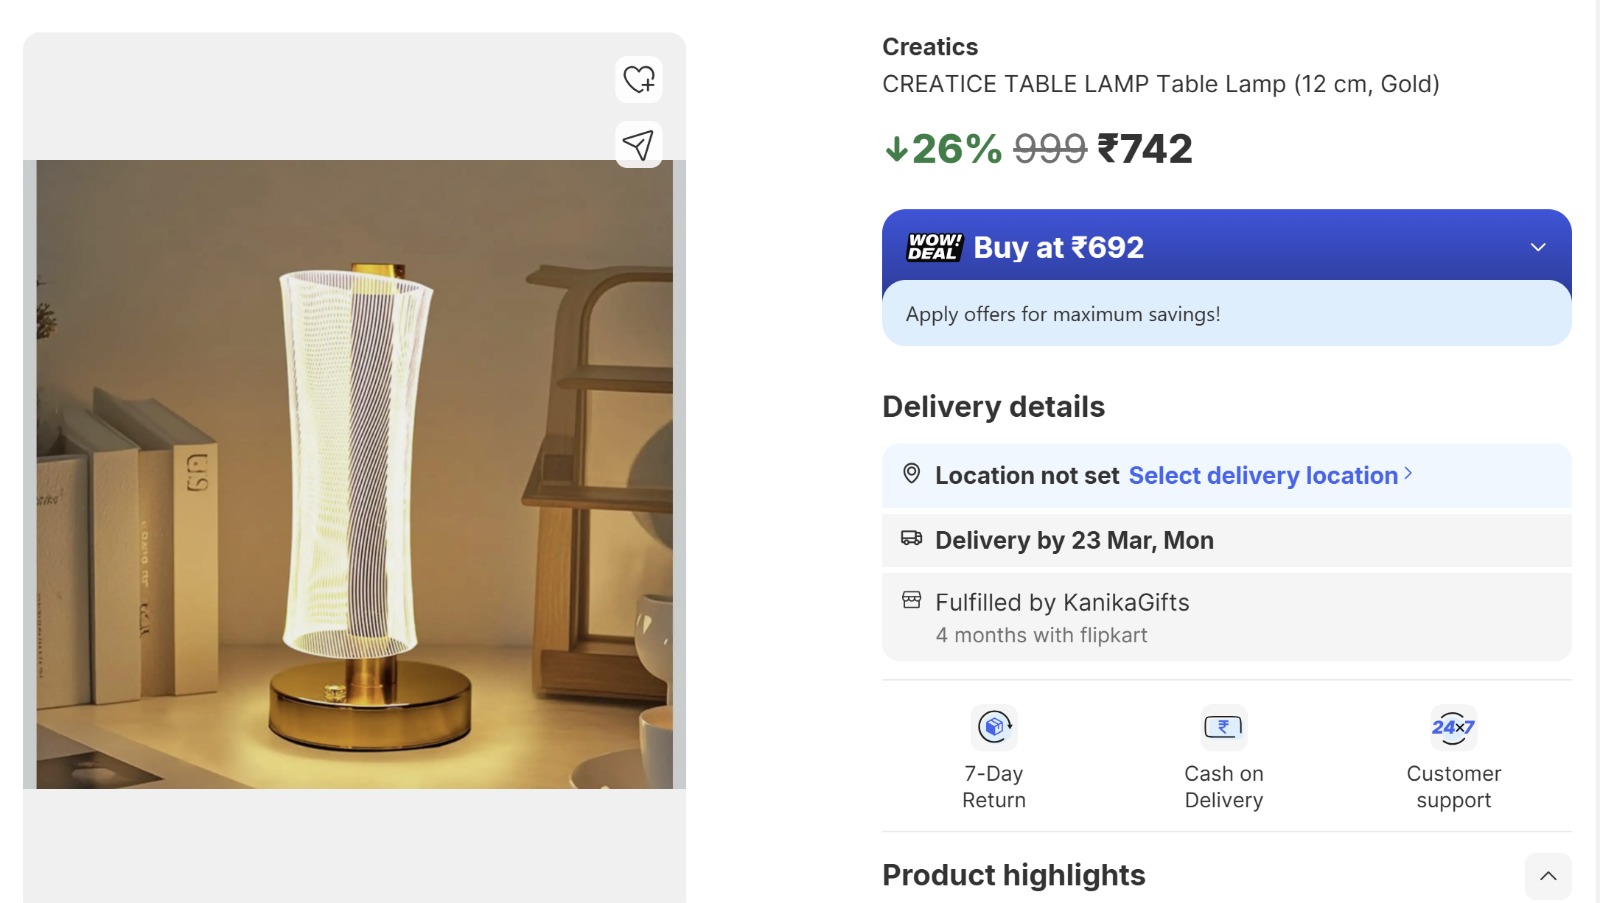Select delivery location link

(1262, 475)
